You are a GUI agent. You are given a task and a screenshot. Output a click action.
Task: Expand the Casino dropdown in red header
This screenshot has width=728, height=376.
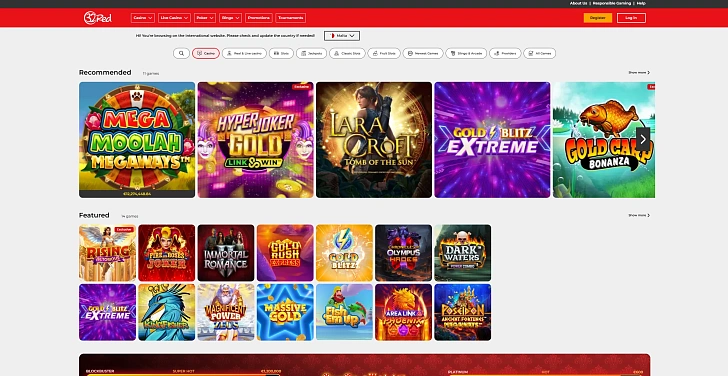[x=143, y=18]
